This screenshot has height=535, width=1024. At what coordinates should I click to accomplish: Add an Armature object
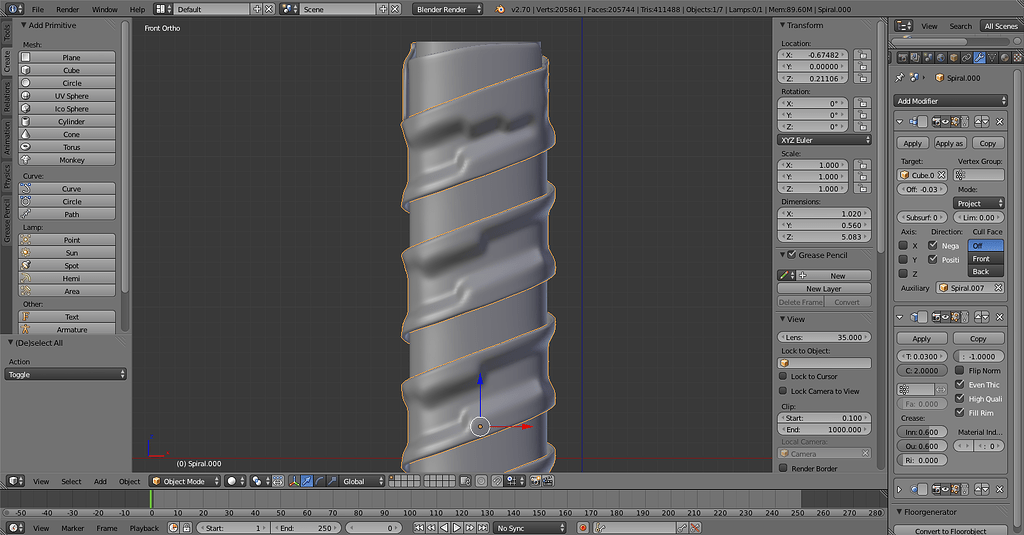tap(67, 330)
